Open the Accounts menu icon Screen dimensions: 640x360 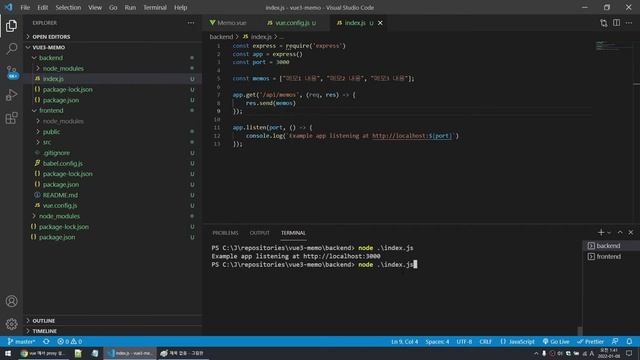pos(11,301)
